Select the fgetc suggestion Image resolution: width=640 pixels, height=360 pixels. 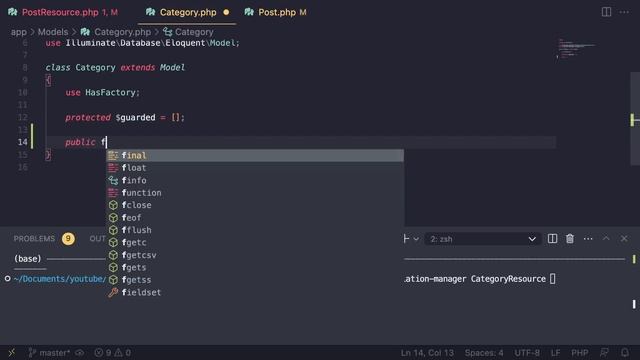coord(255,242)
